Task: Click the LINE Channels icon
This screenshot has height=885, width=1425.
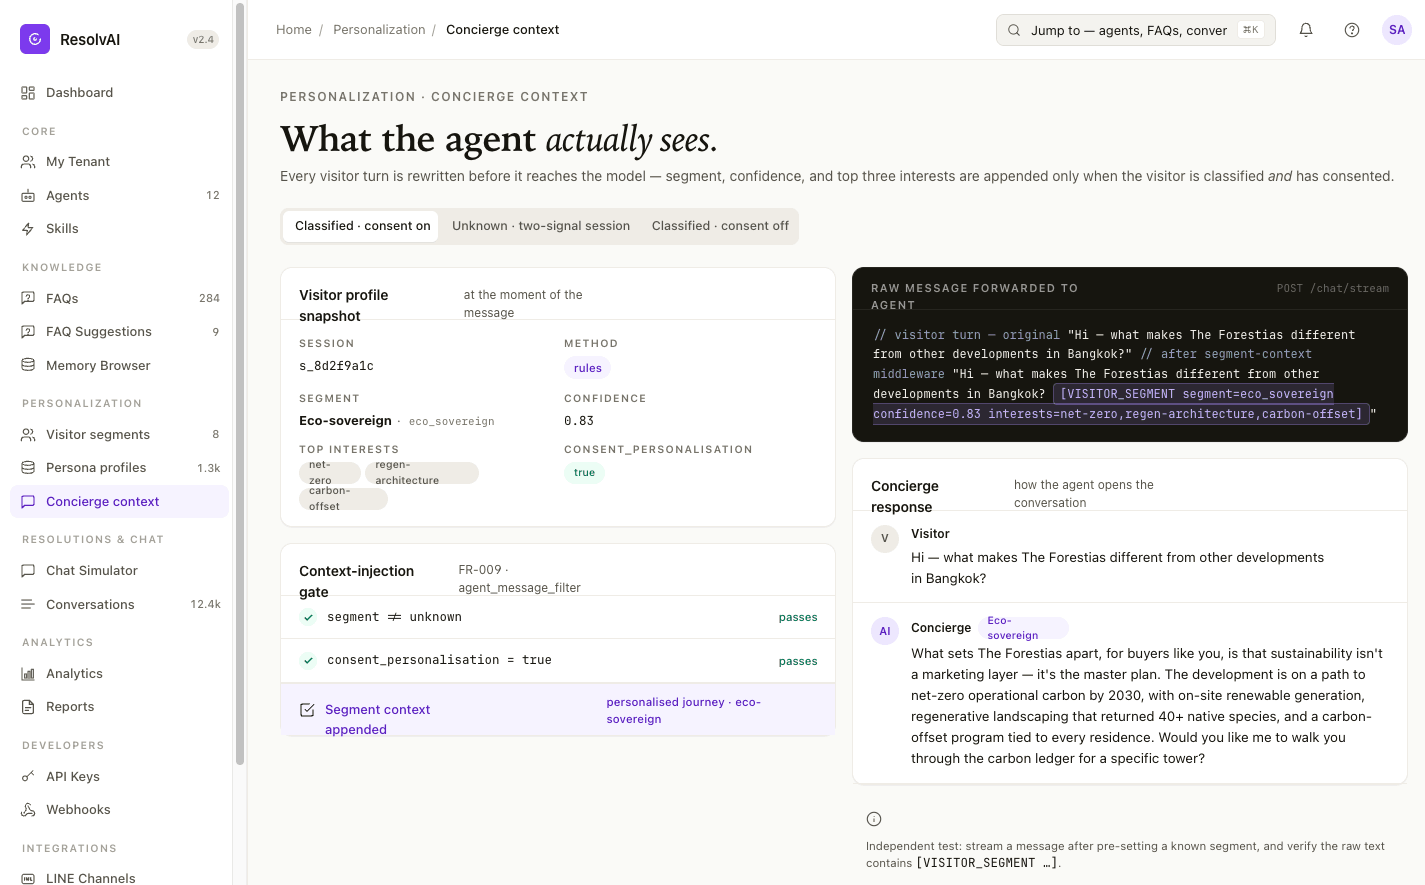Action: click(x=28, y=878)
